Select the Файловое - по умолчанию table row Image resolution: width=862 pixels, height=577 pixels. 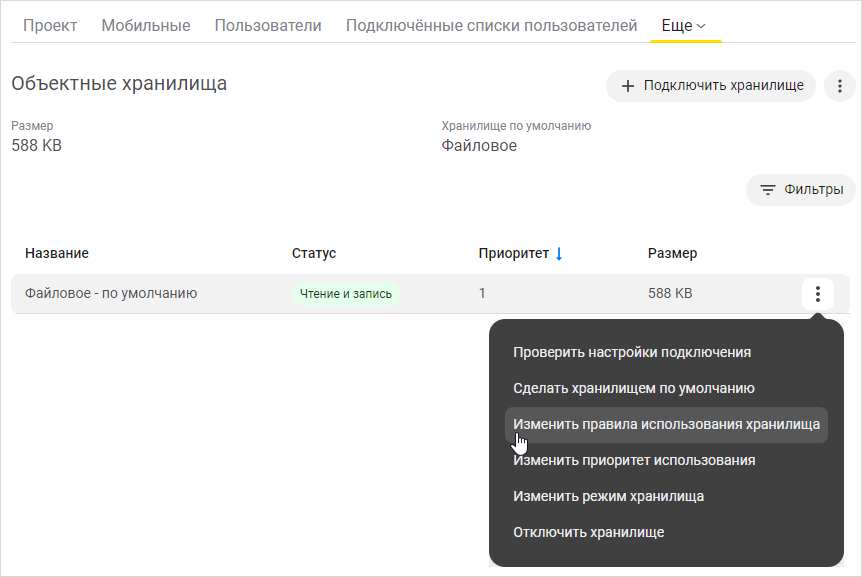pyautogui.click(x=300, y=293)
